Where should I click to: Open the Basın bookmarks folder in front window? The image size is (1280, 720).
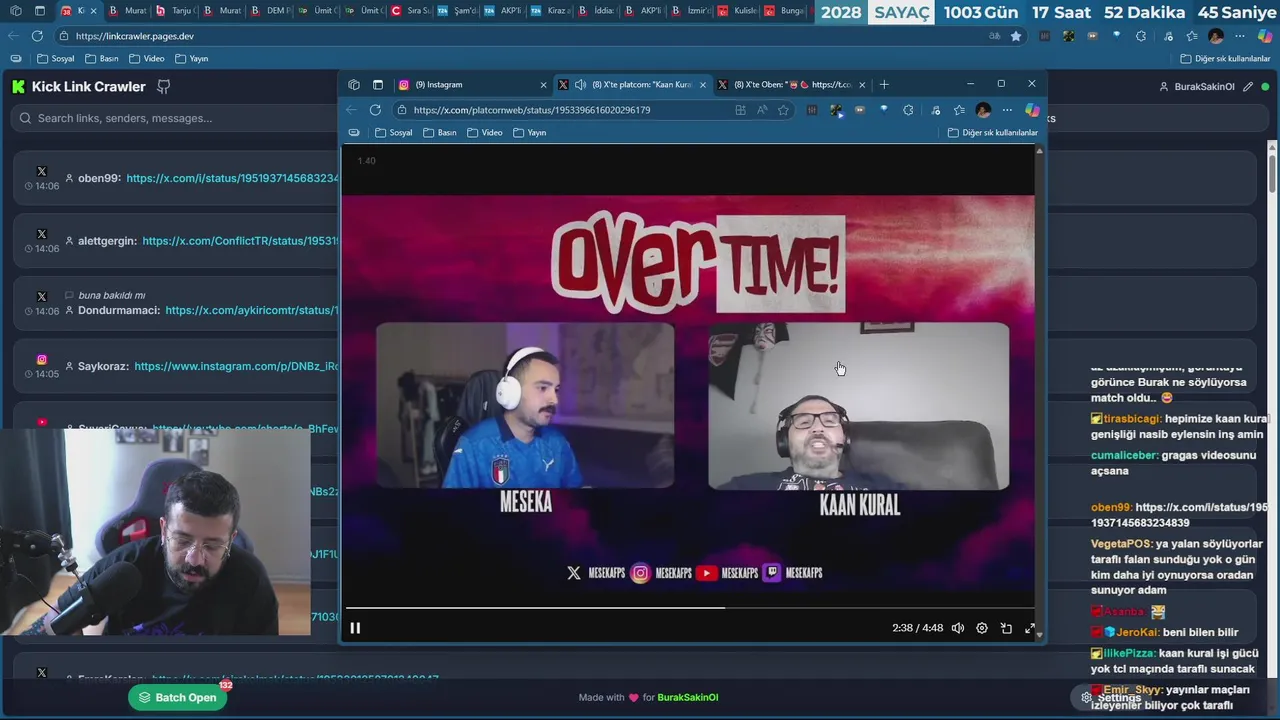pos(440,133)
